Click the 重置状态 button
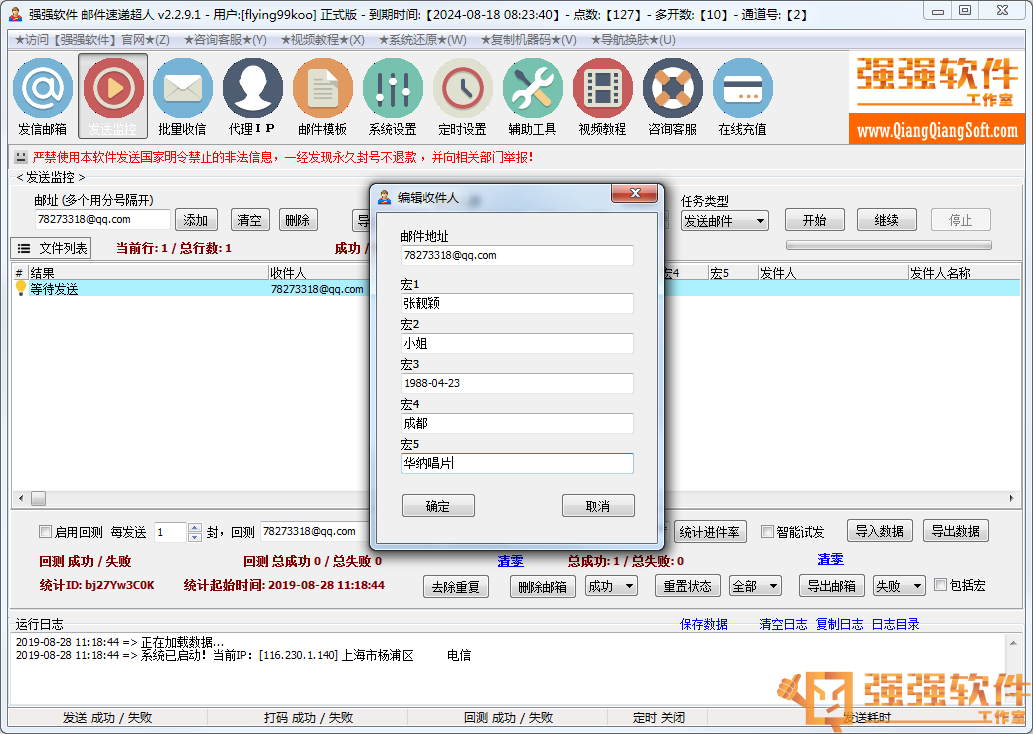Screen dimensions: 1033x734 [688, 586]
